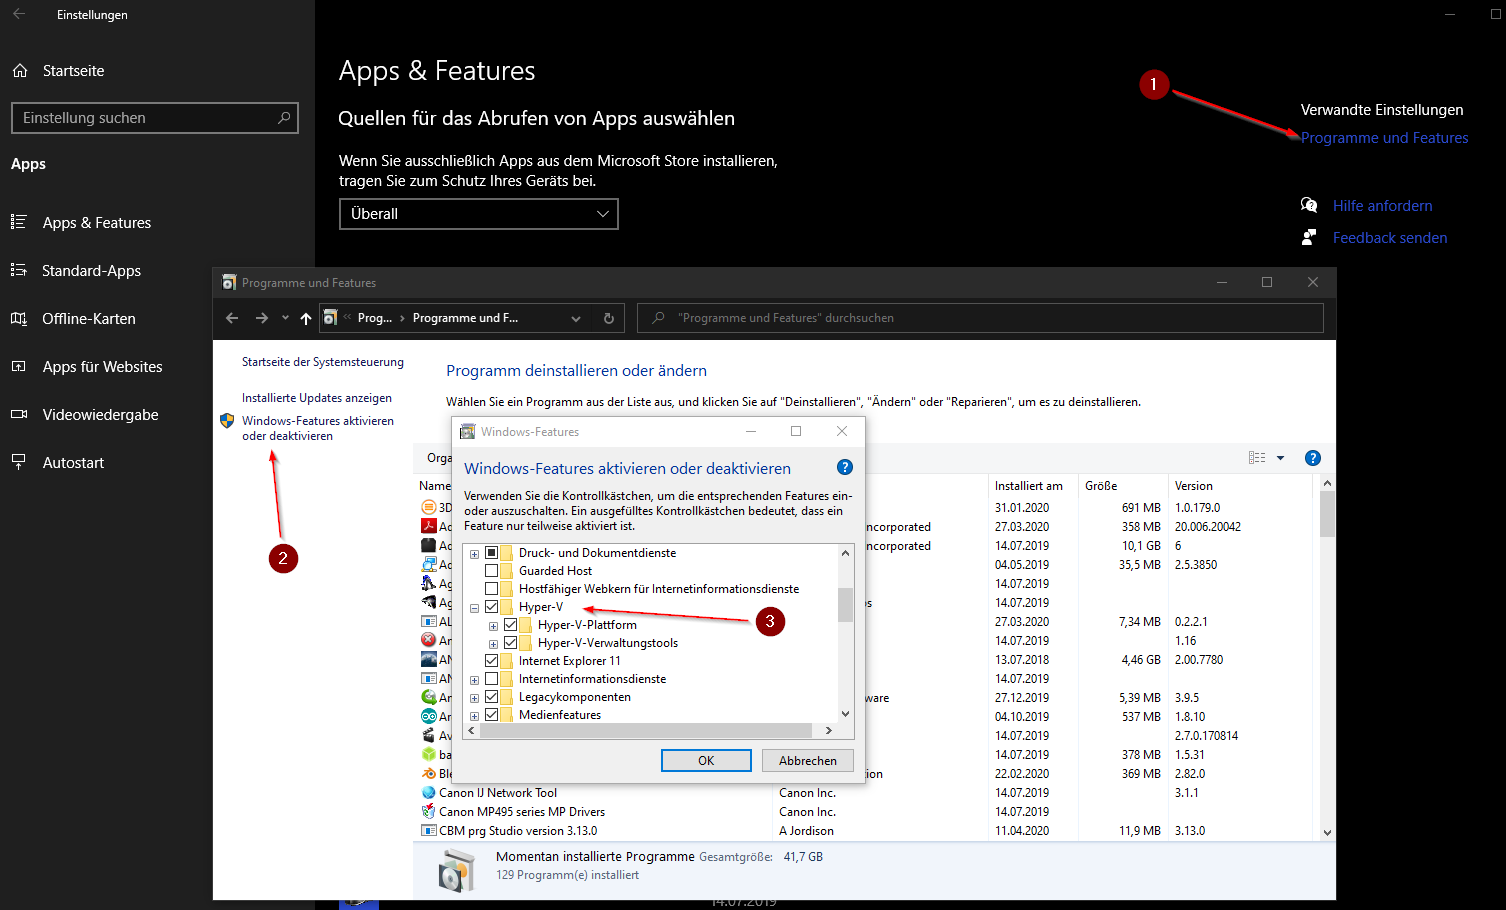Image resolution: width=1506 pixels, height=910 pixels.
Task: Toggle Legacykomponenten checkbox
Action: coord(491,697)
